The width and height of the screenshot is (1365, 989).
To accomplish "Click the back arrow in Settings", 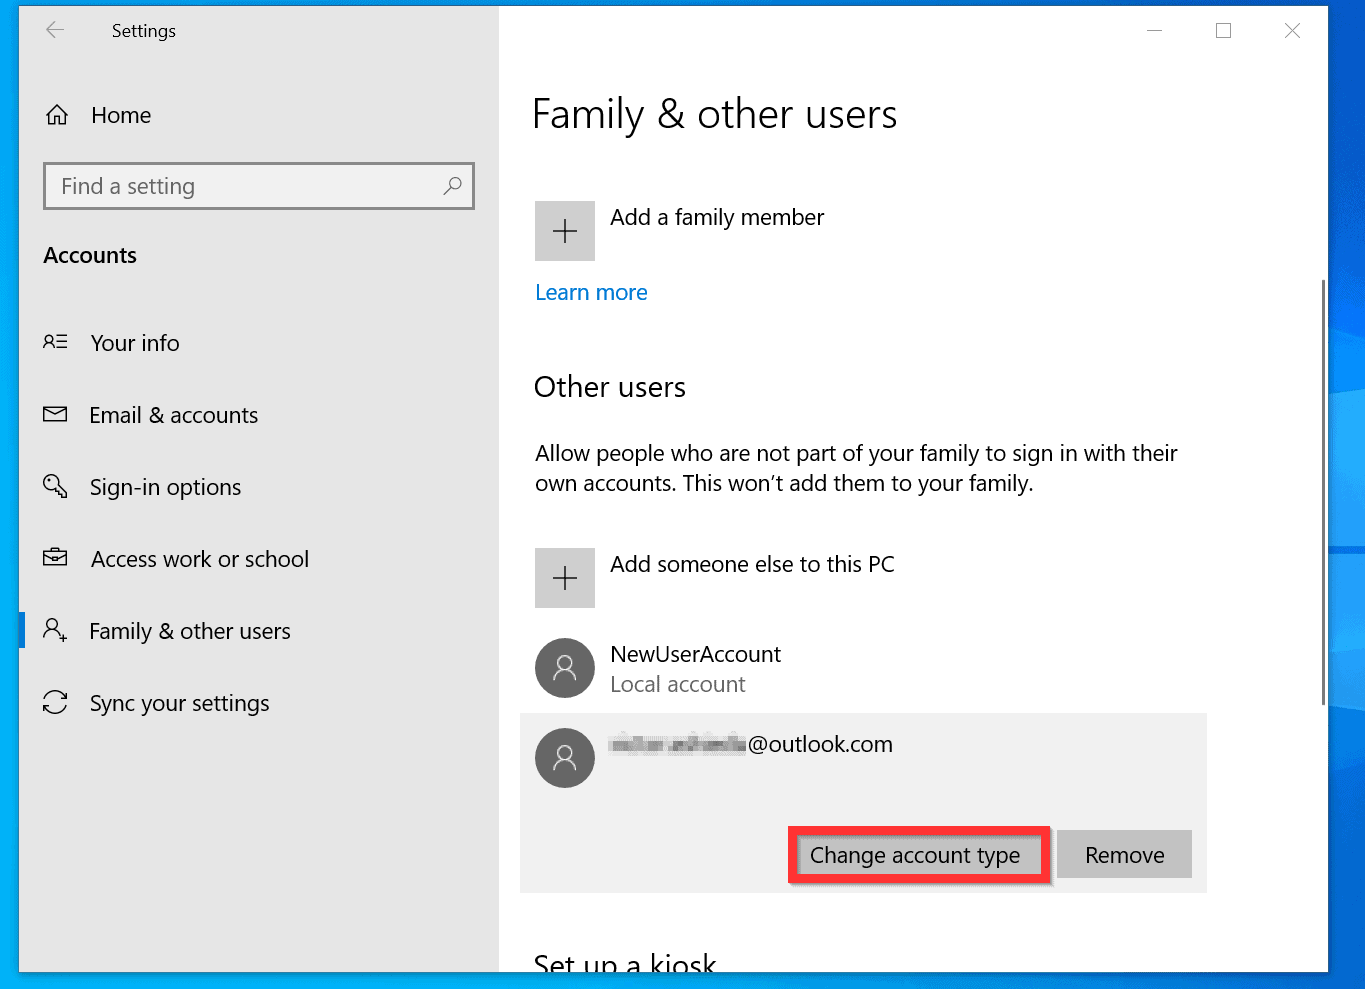I will point(55,30).
